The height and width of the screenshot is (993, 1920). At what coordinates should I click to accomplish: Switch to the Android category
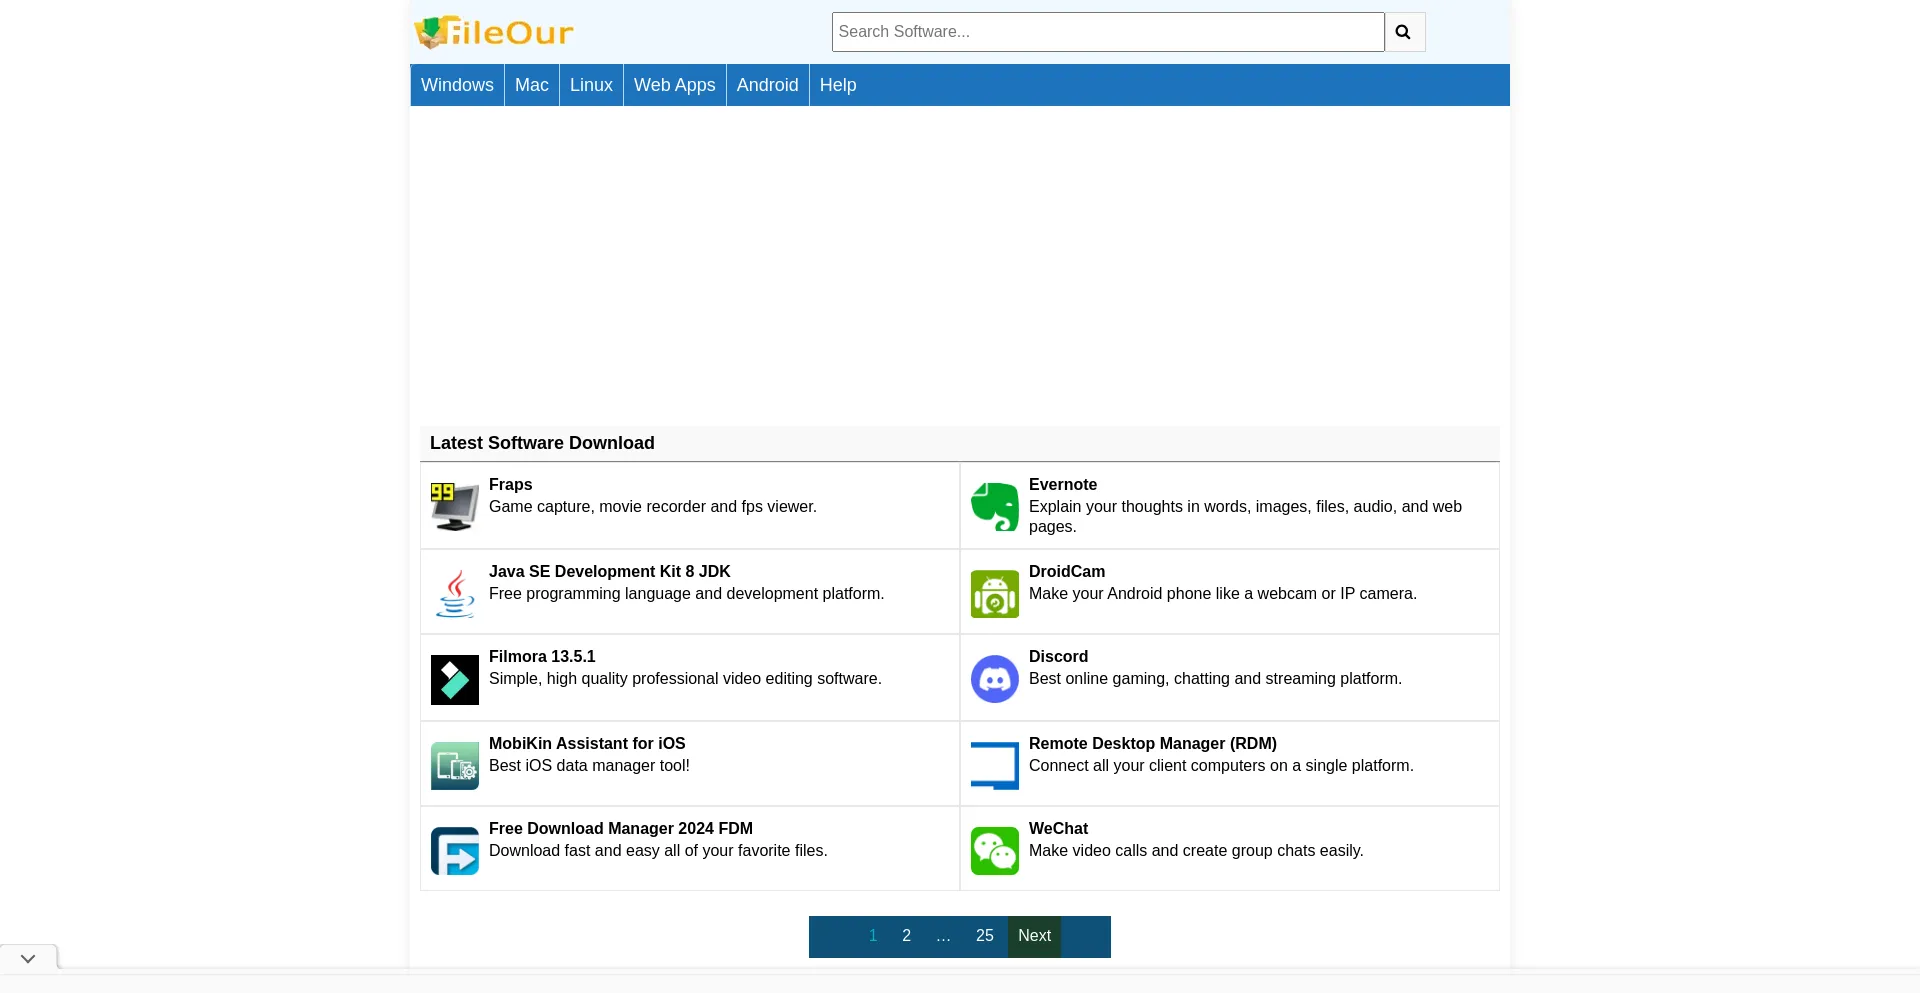(x=767, y=85)
